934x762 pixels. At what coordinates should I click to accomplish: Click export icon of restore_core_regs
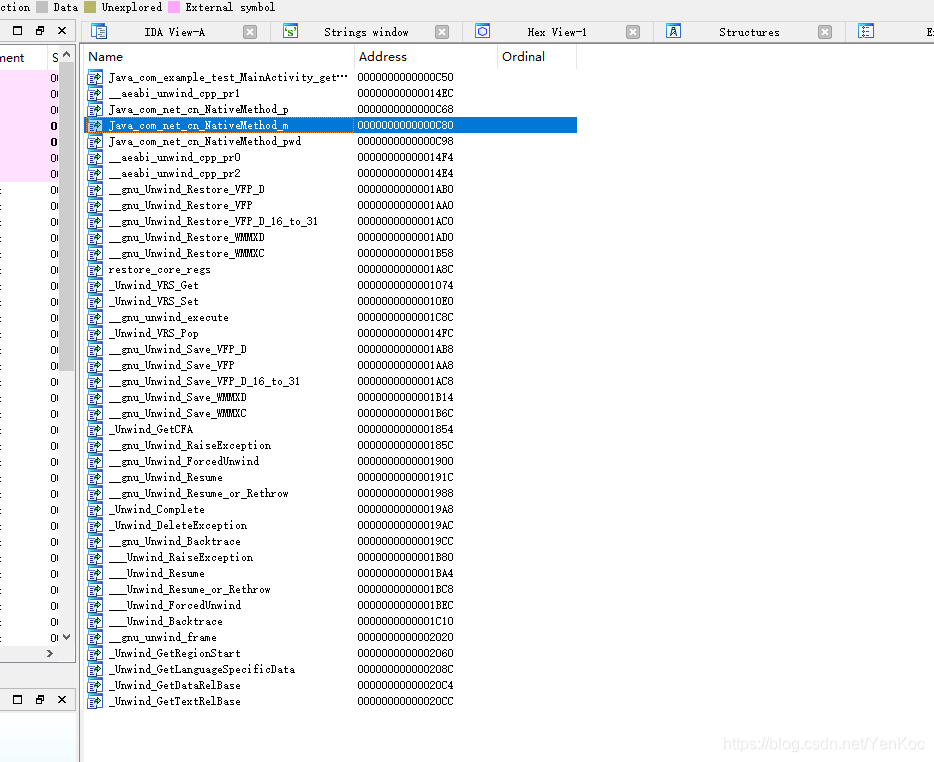[x=95, y=270]
